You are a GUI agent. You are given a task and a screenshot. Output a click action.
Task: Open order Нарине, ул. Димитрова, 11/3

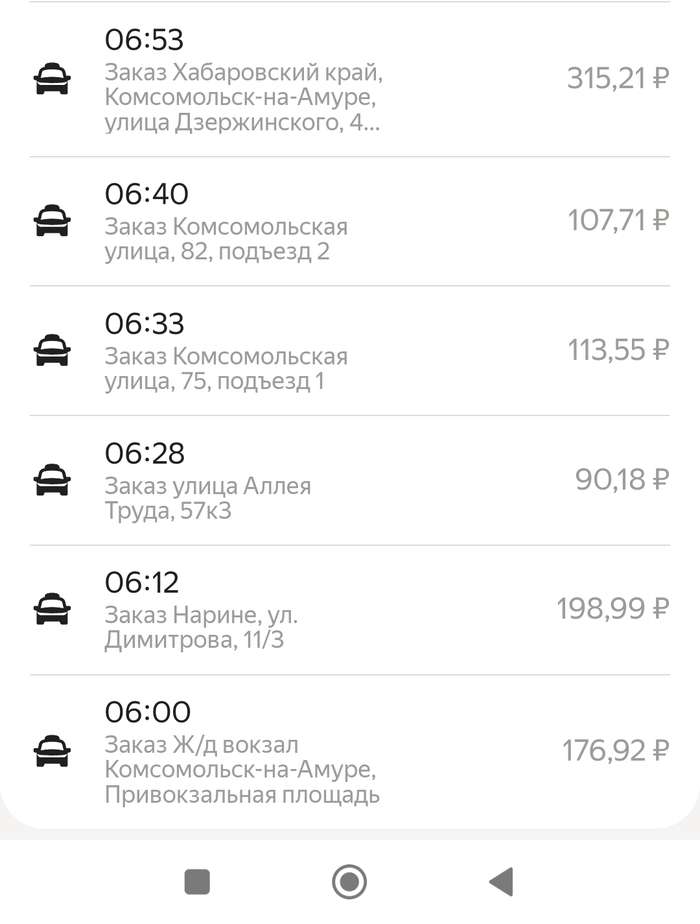point(200,627)
